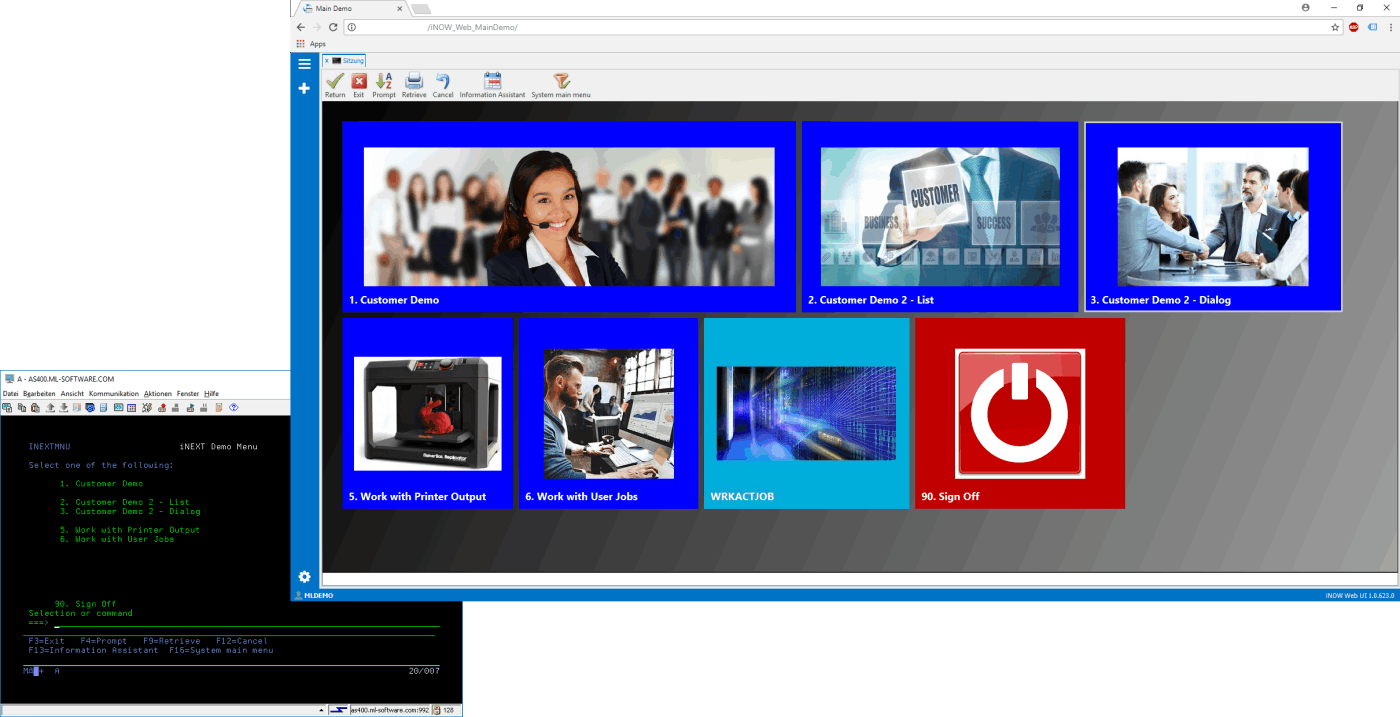Click "F16=System main menu" in terminal

(220, 650)
